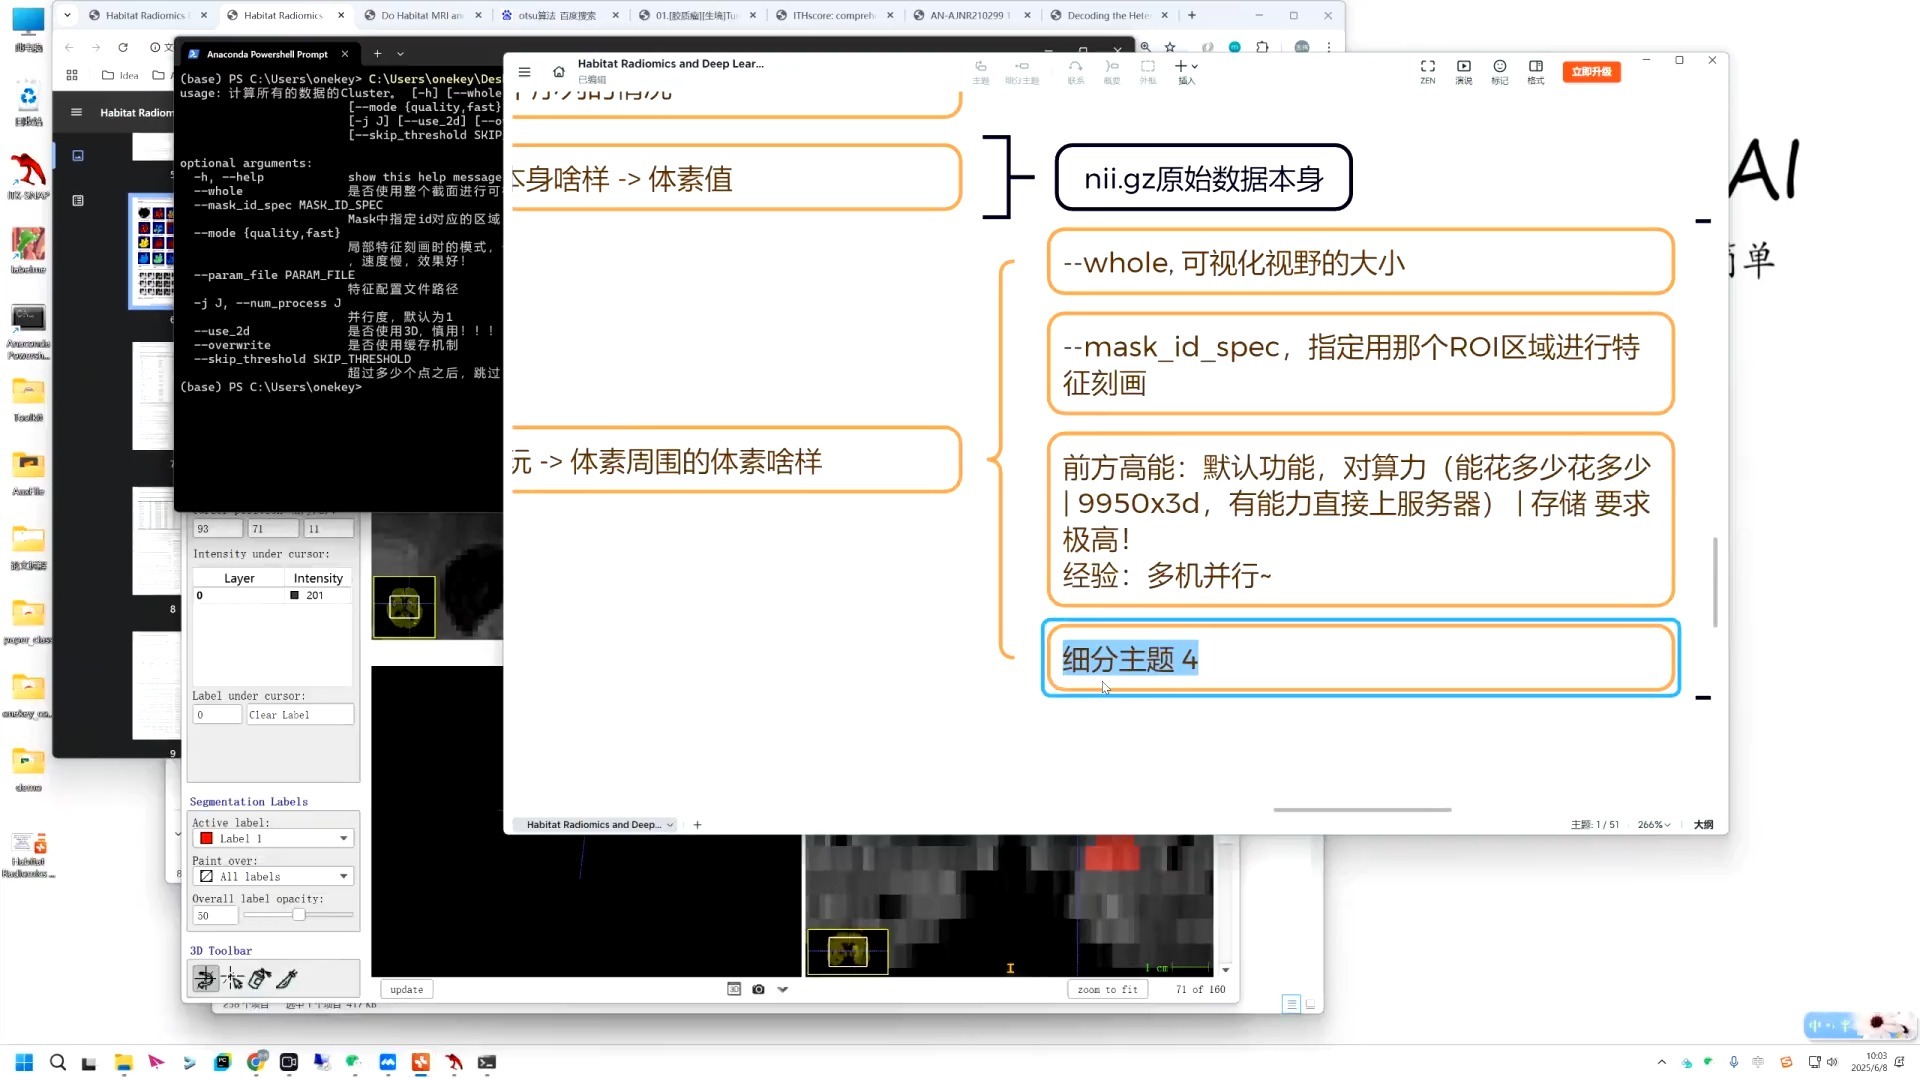
Task: Click the zoom to fit button
Action: [x=1107, y=989]
